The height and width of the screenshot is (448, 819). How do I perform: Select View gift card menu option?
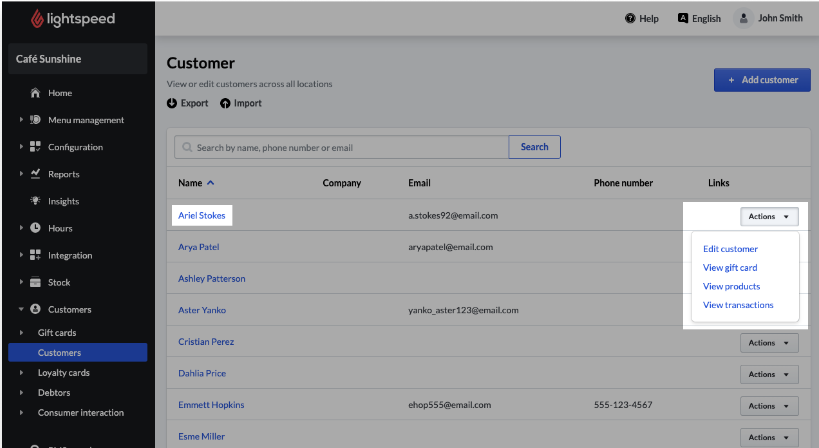(x=730, y=268)
